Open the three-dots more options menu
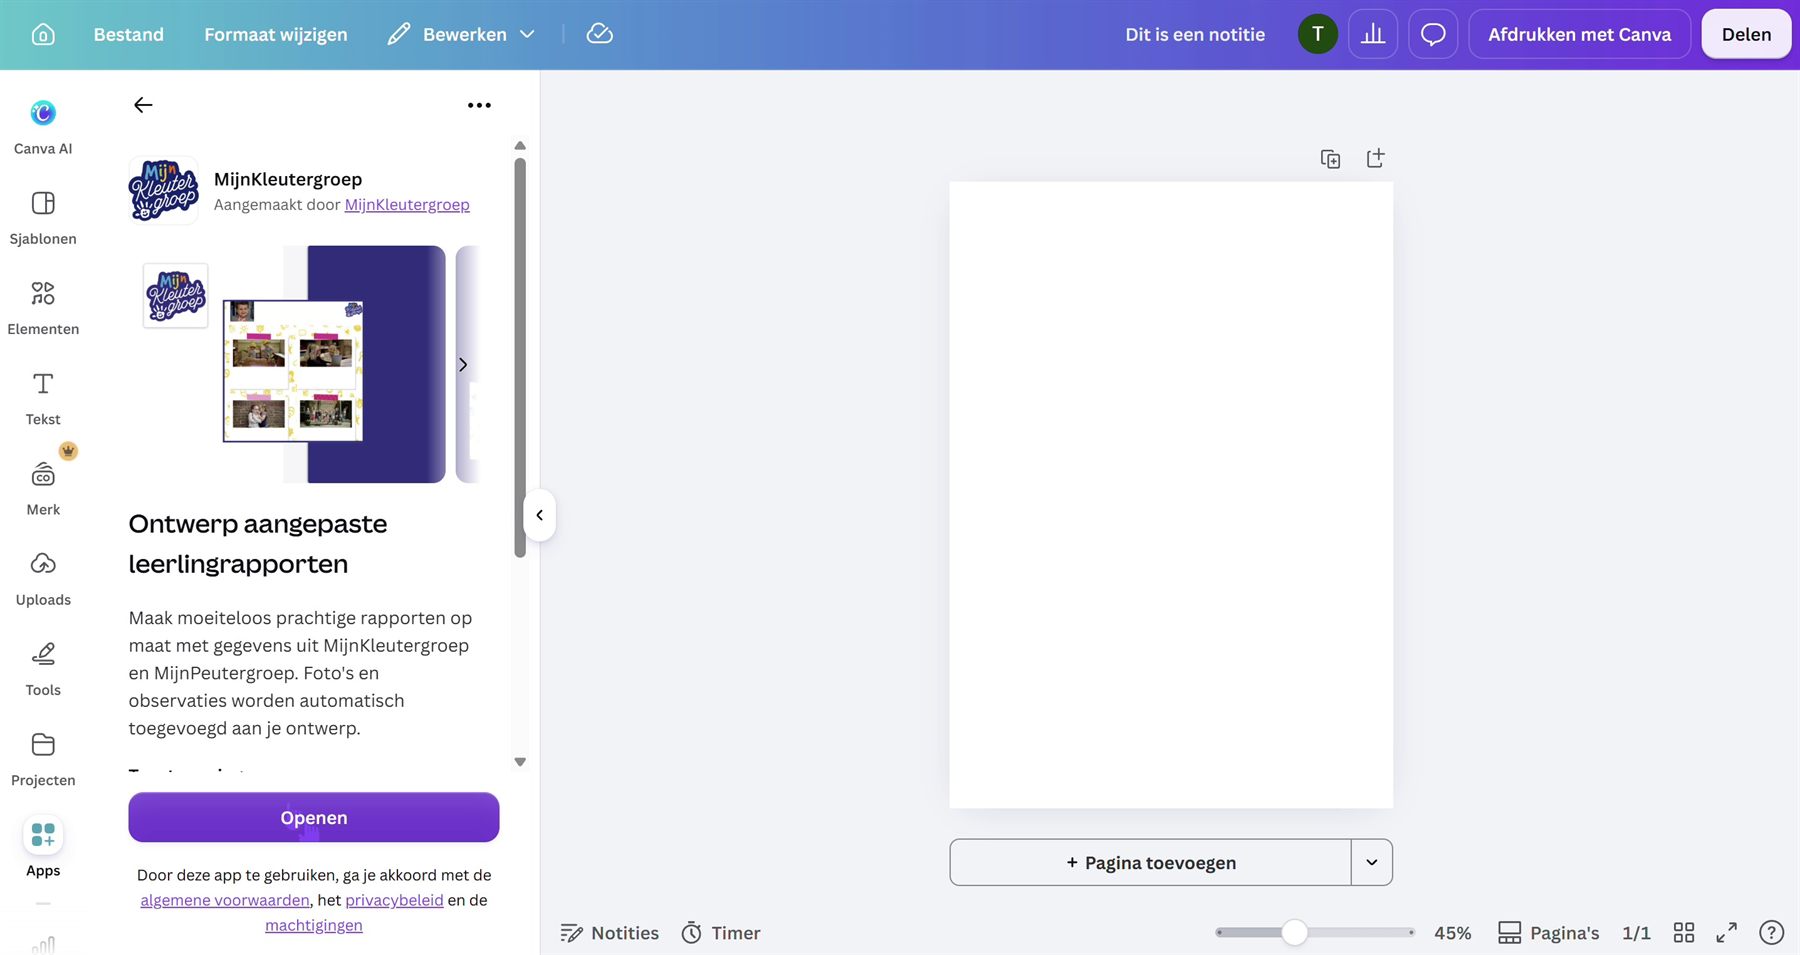This screenshot has height=955, width=1800. (479, 105)
